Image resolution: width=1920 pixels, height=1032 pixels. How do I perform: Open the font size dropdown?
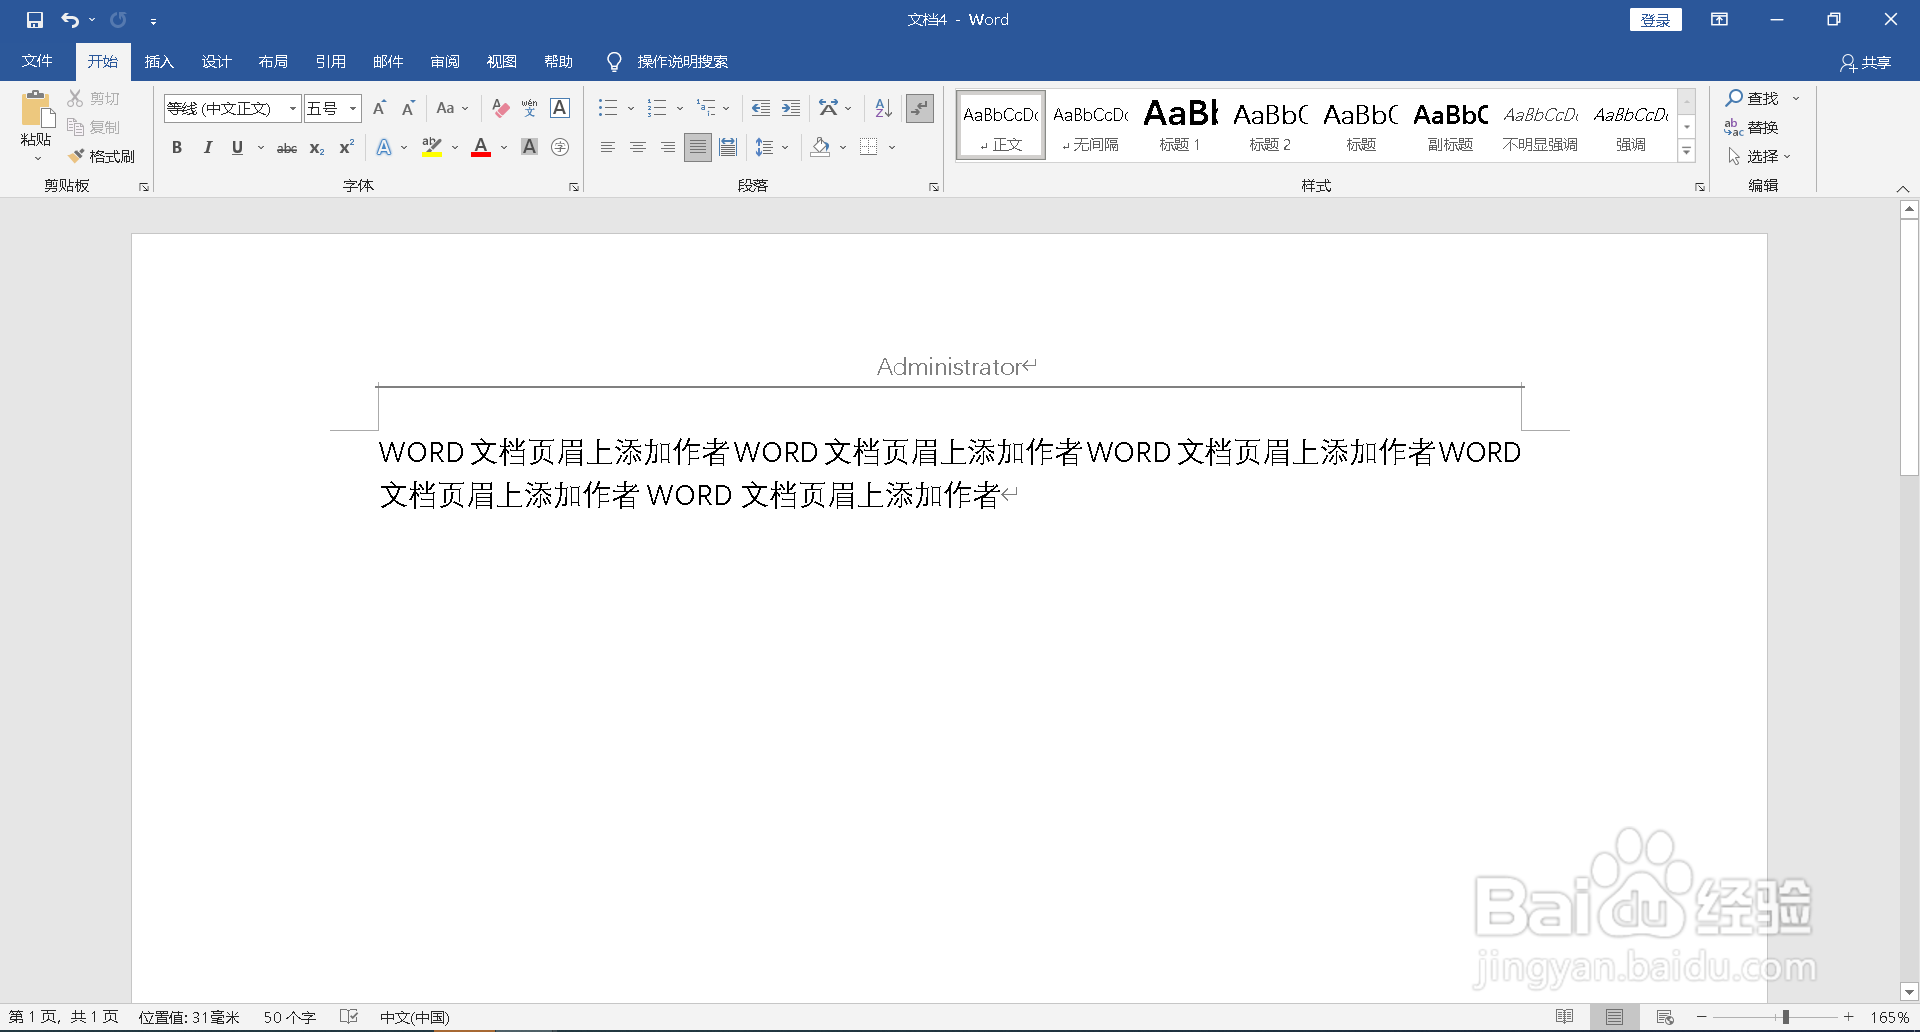(353, 108)
